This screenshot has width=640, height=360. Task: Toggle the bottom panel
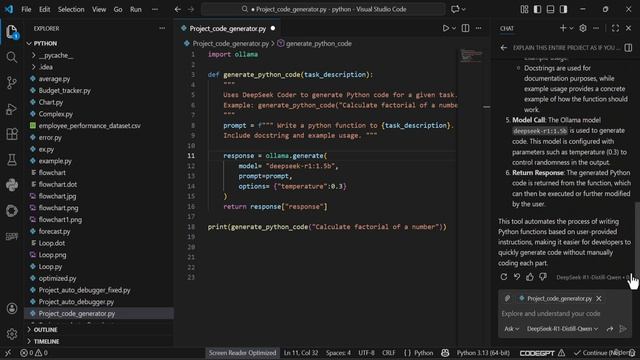point(551,9)
